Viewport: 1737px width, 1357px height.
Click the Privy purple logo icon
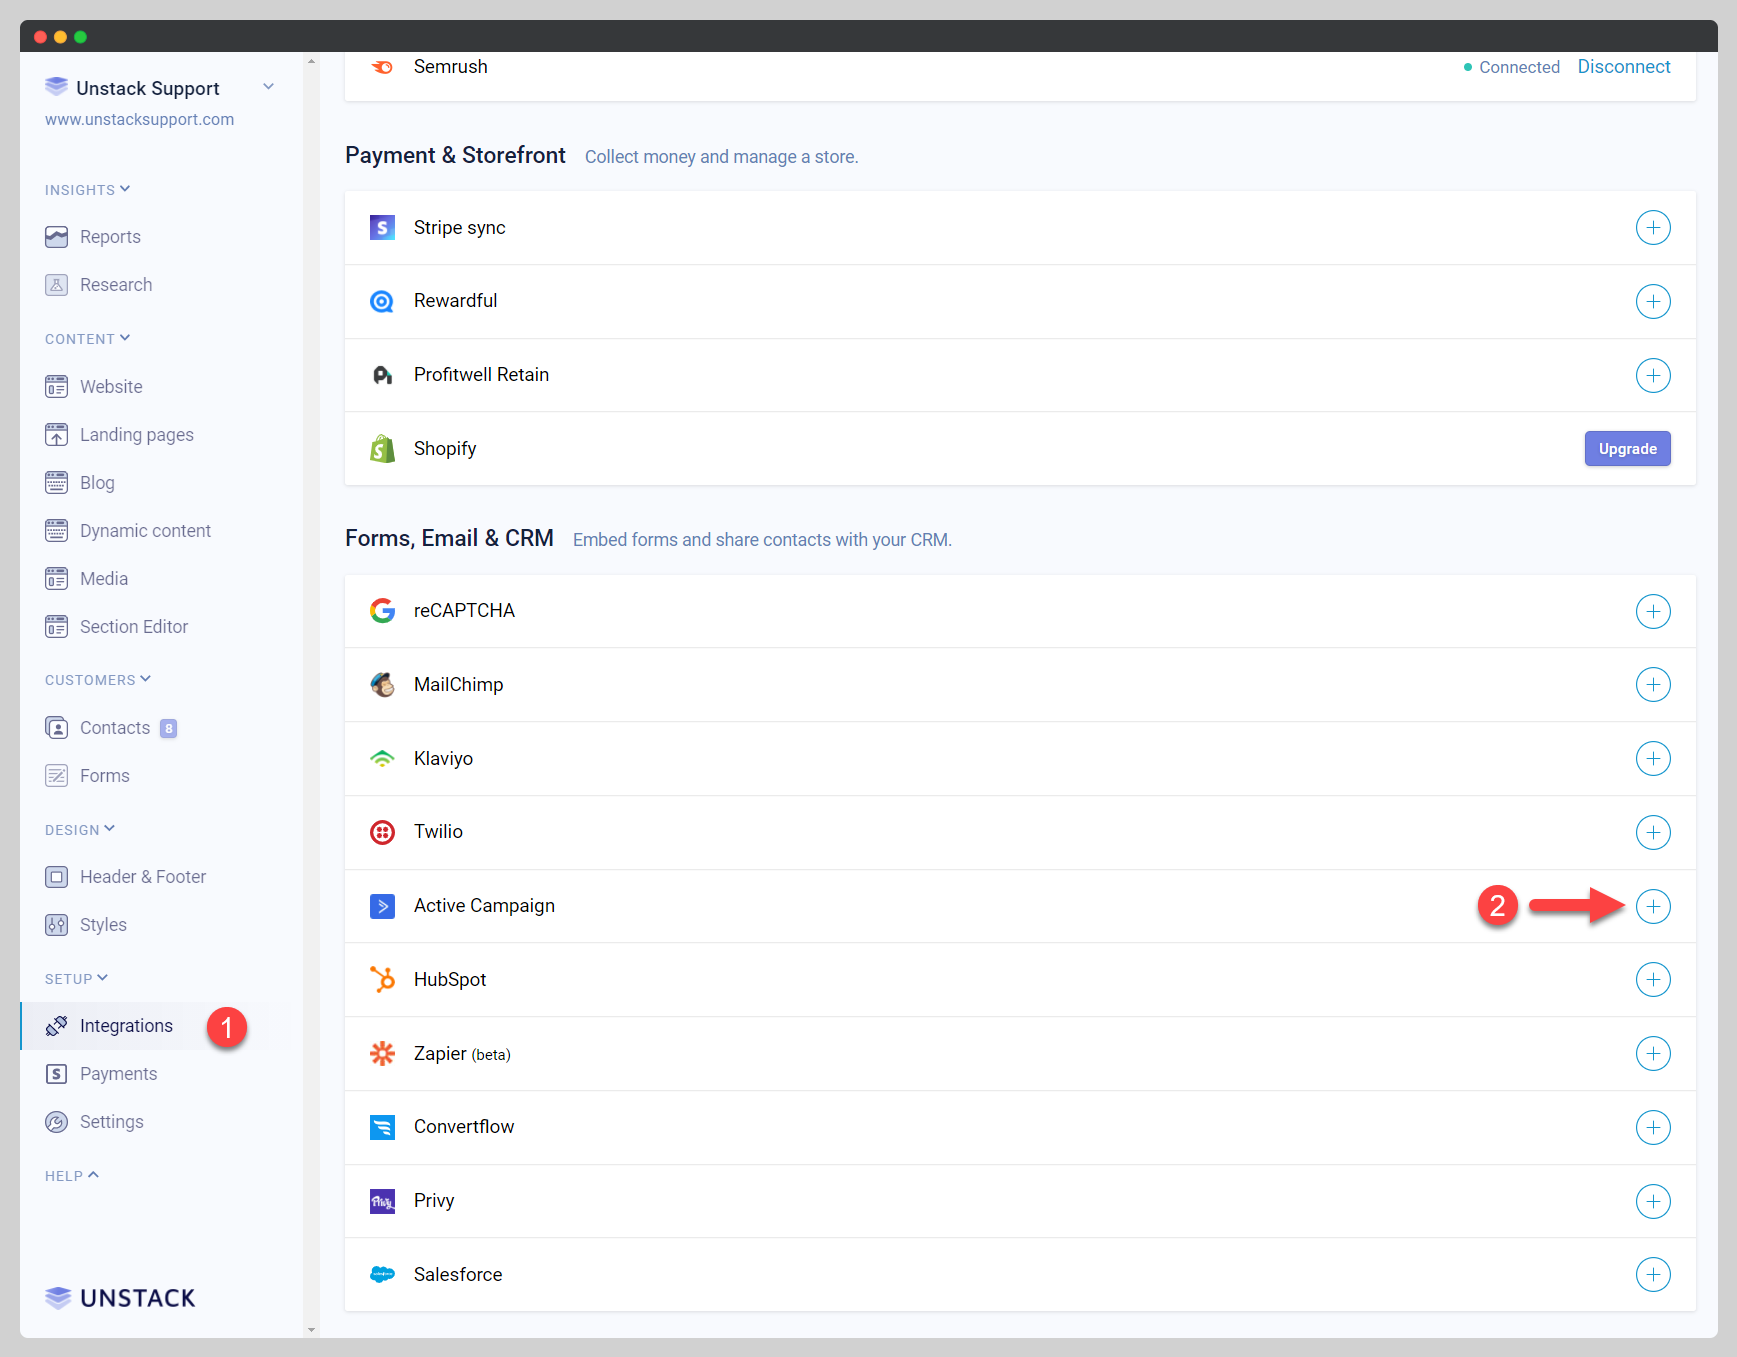point(382,1201)
